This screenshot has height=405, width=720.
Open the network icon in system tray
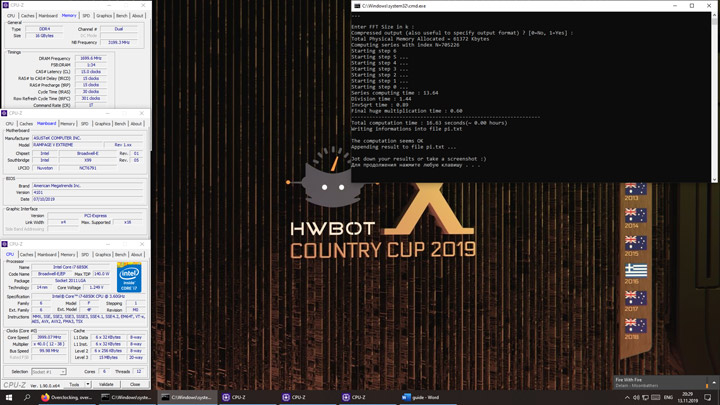pos(645,398)
